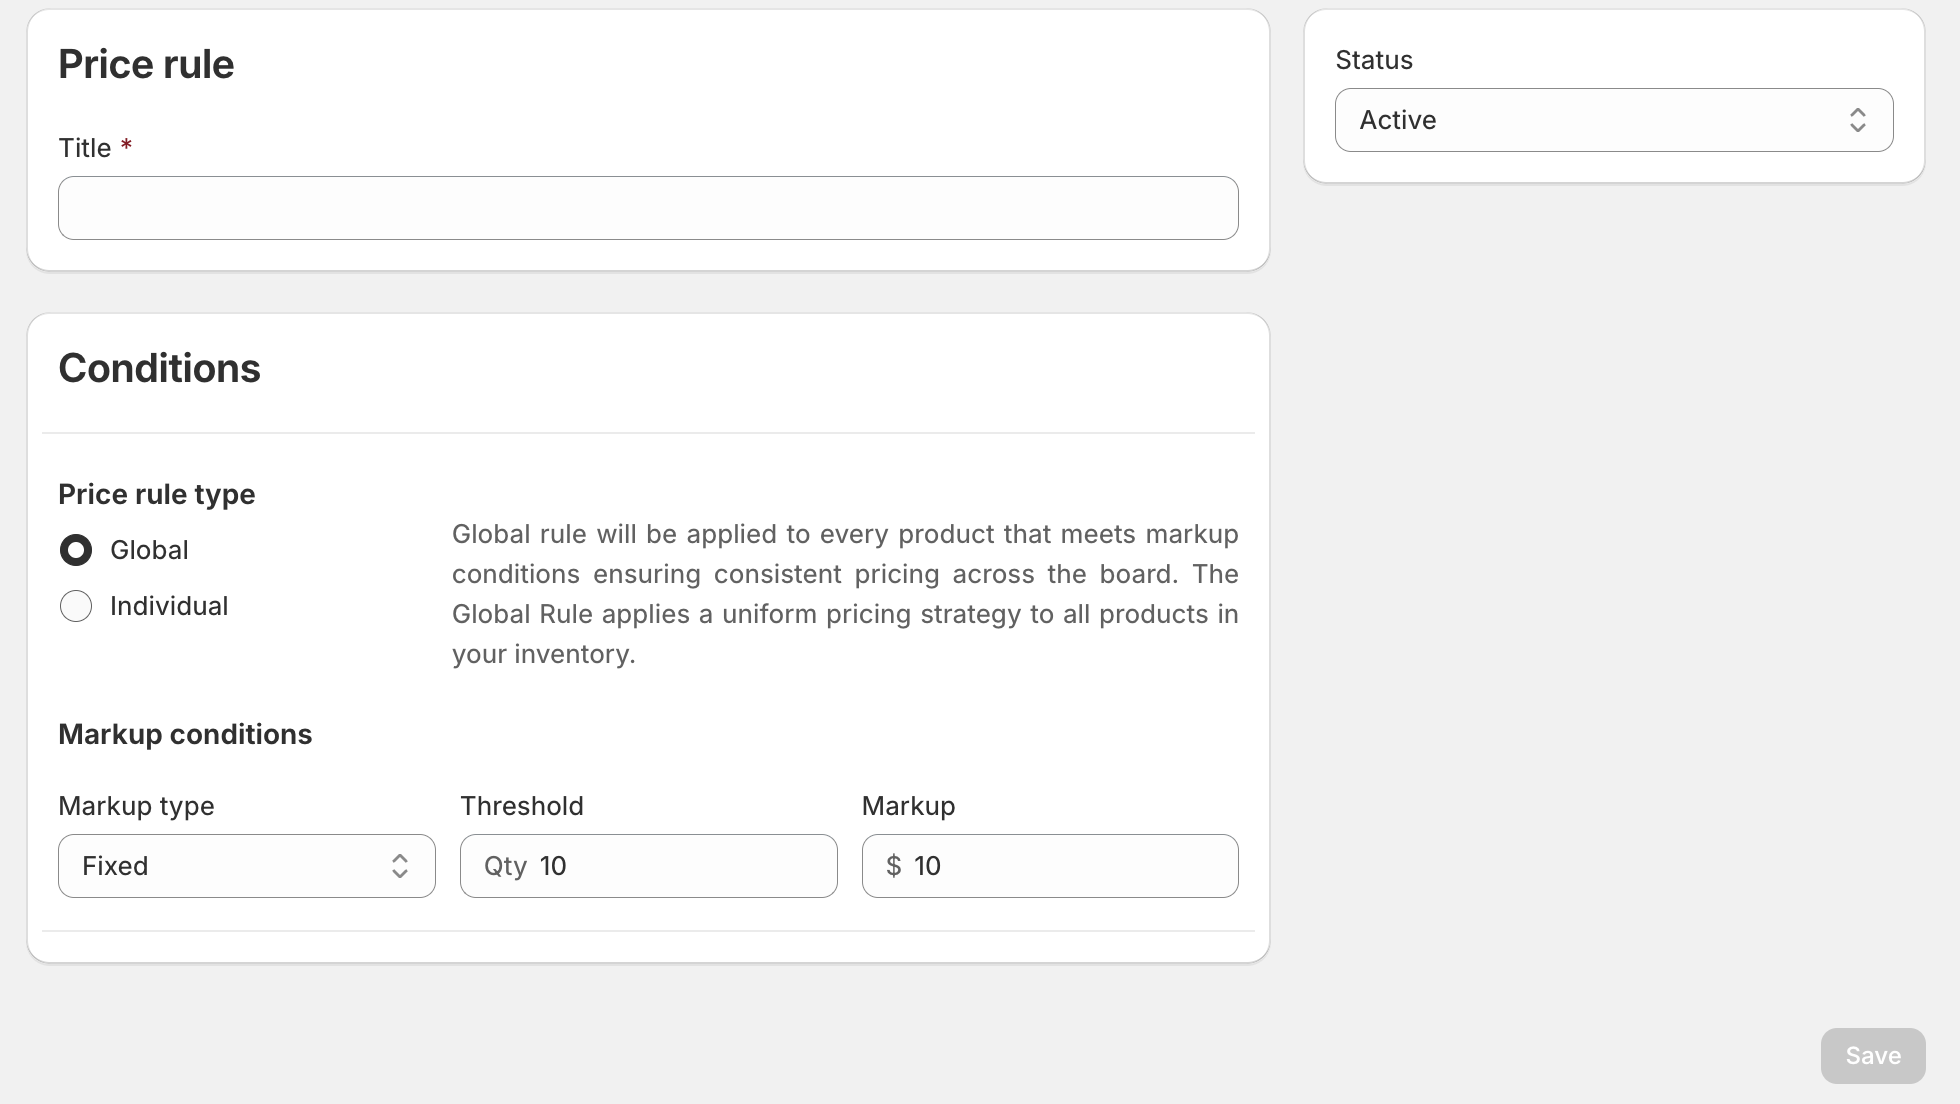Viewport: 1960px width, 1104px height.
Task: Click the Price rule Title section
Action: coord(648,207)
